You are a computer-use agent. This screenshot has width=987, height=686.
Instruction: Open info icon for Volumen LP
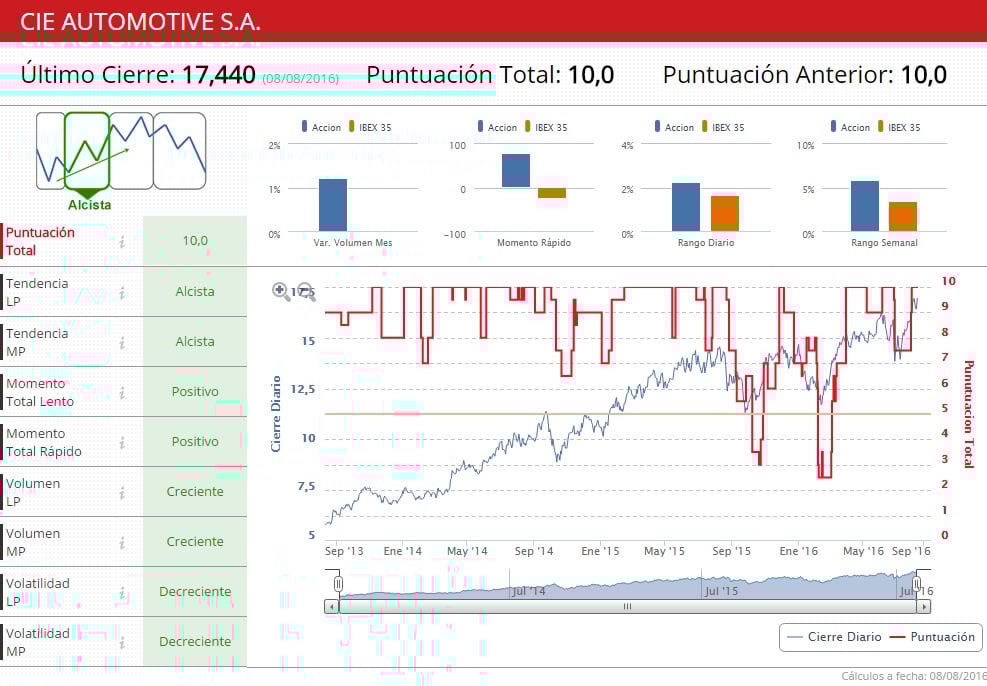click(x=122, y=493)
